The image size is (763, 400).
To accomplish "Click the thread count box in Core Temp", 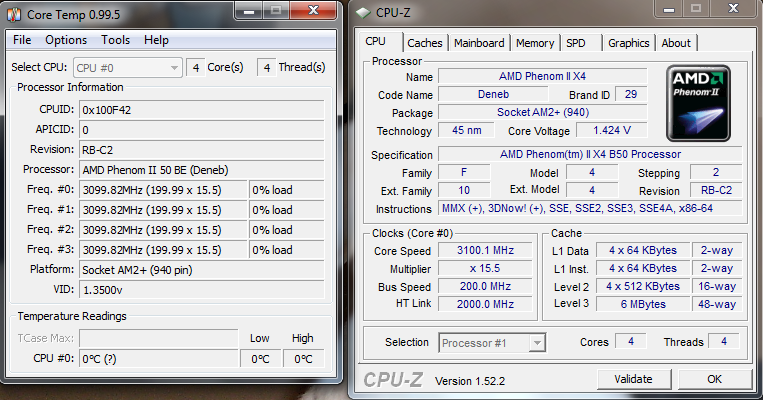I will (267, 68).
